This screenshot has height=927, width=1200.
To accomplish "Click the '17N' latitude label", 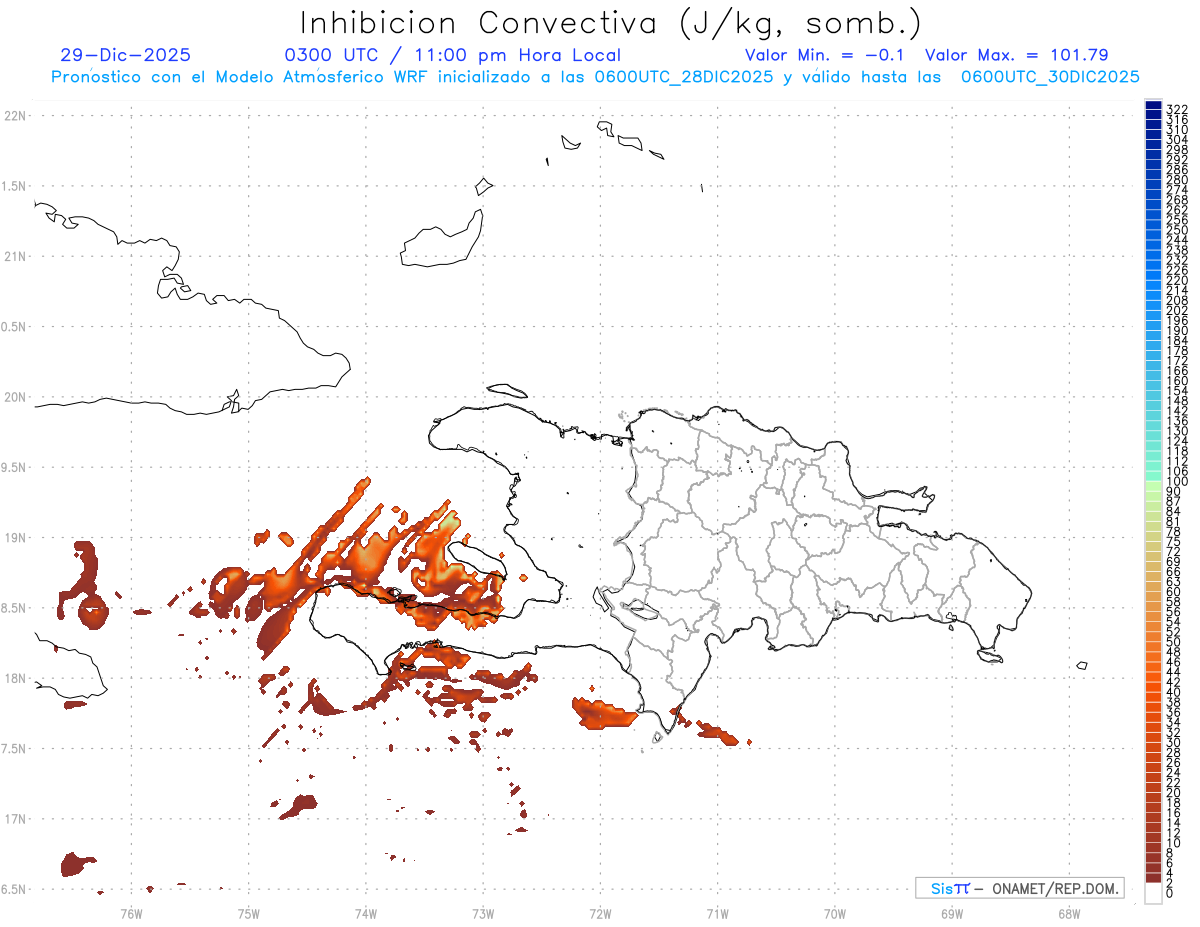I will click(x=14, y=819).
